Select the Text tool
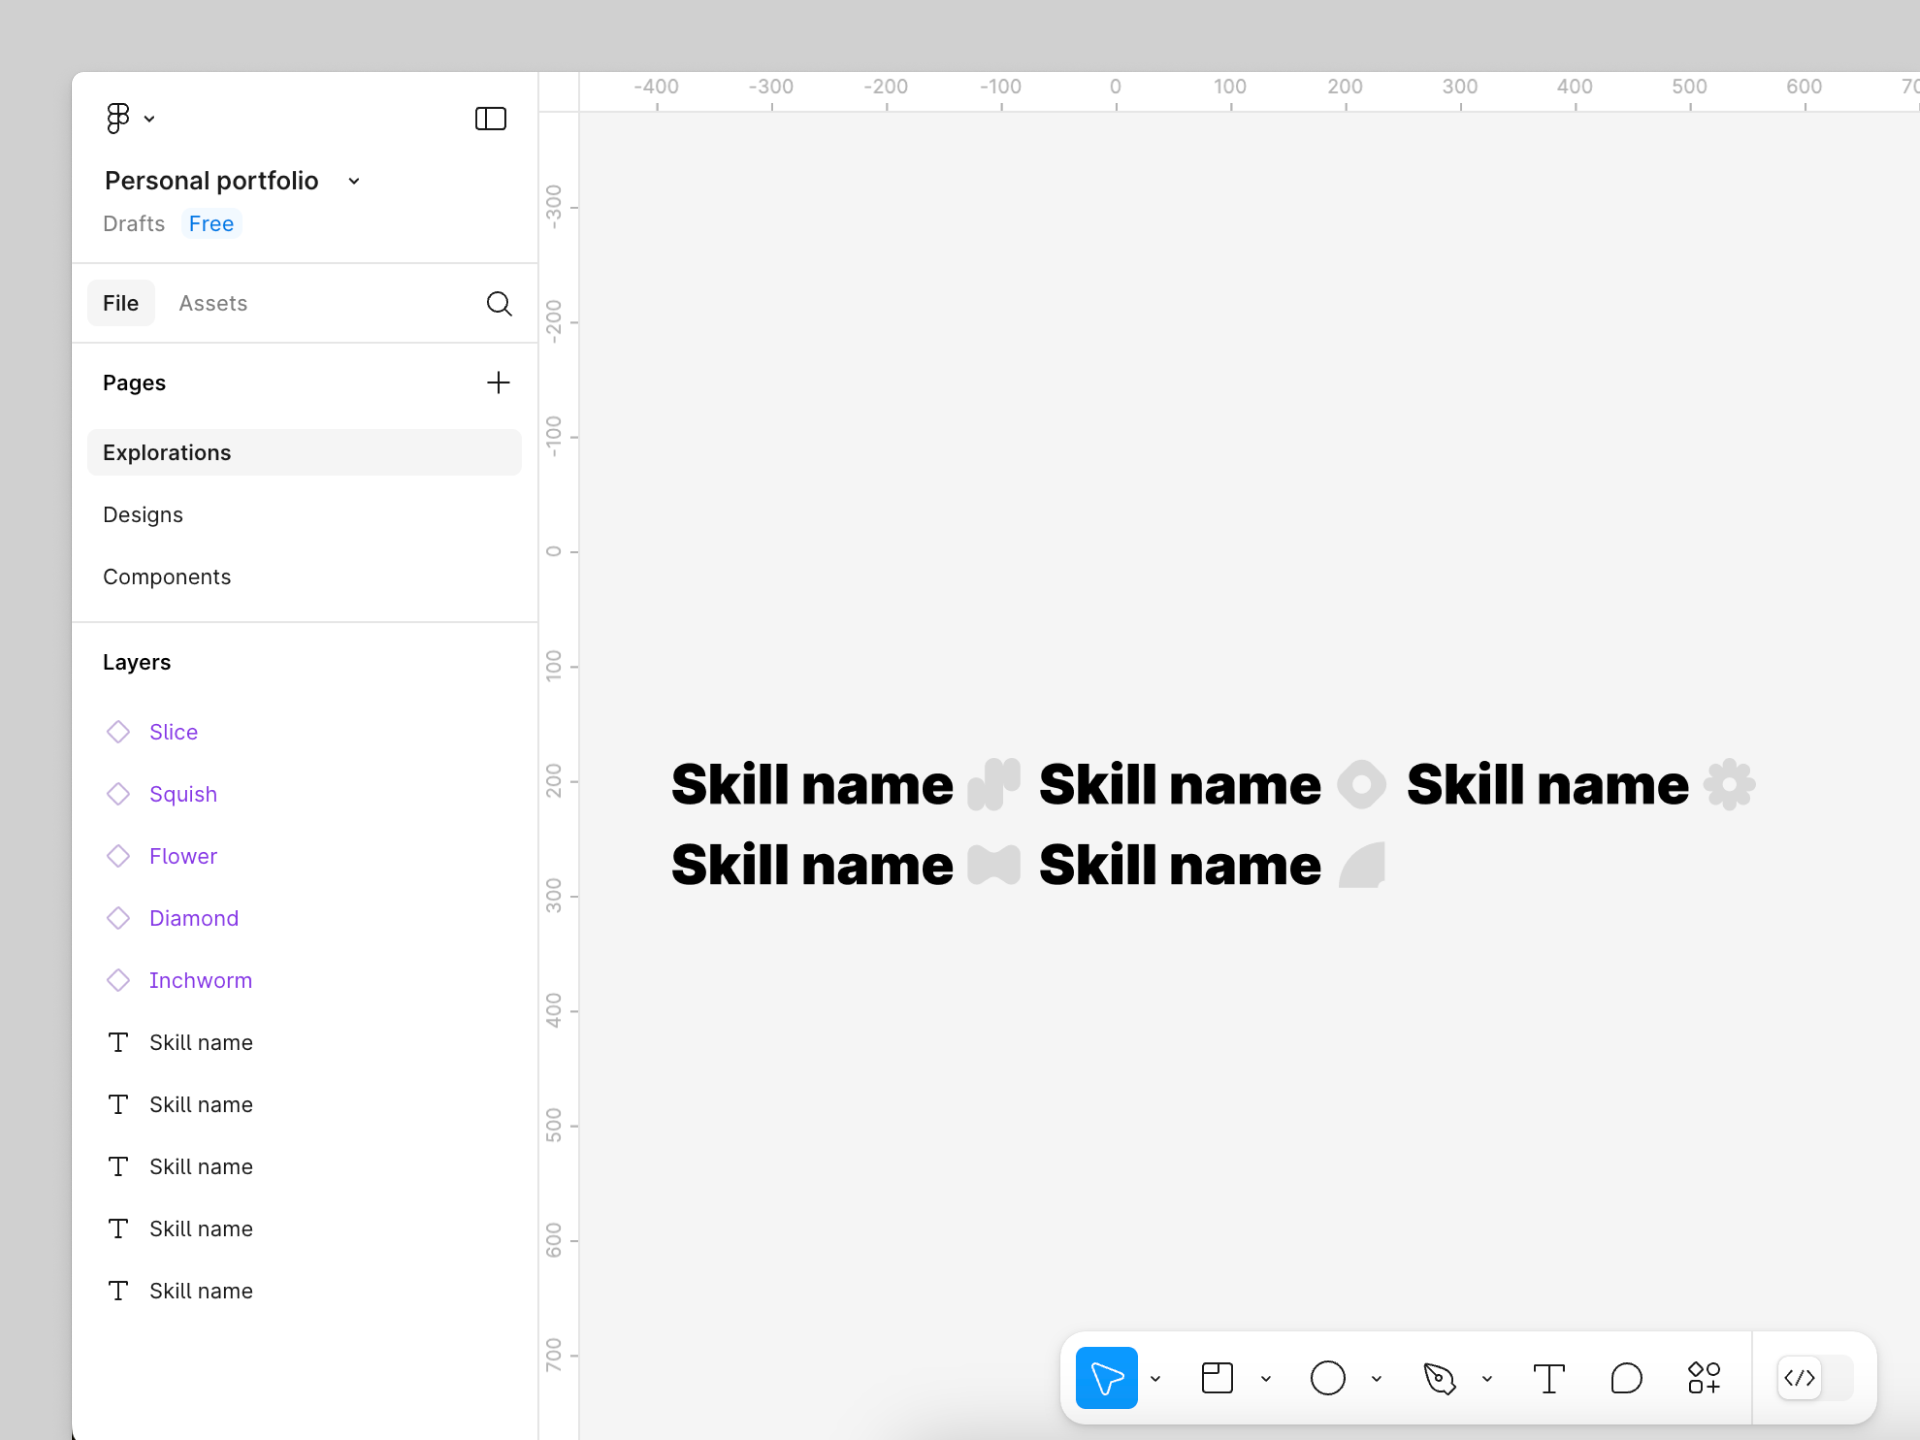 [1549, 1378]
